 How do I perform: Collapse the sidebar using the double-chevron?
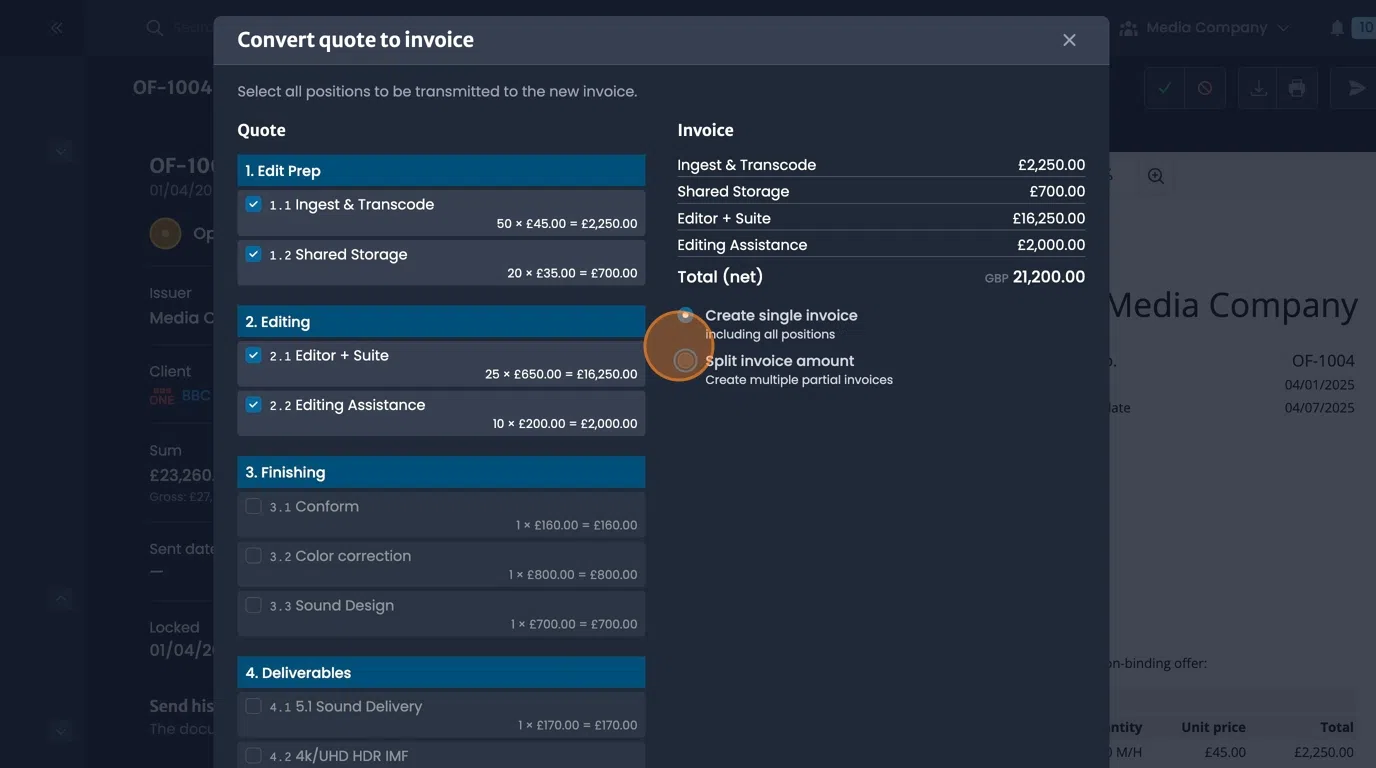click(x=56, y=27)
